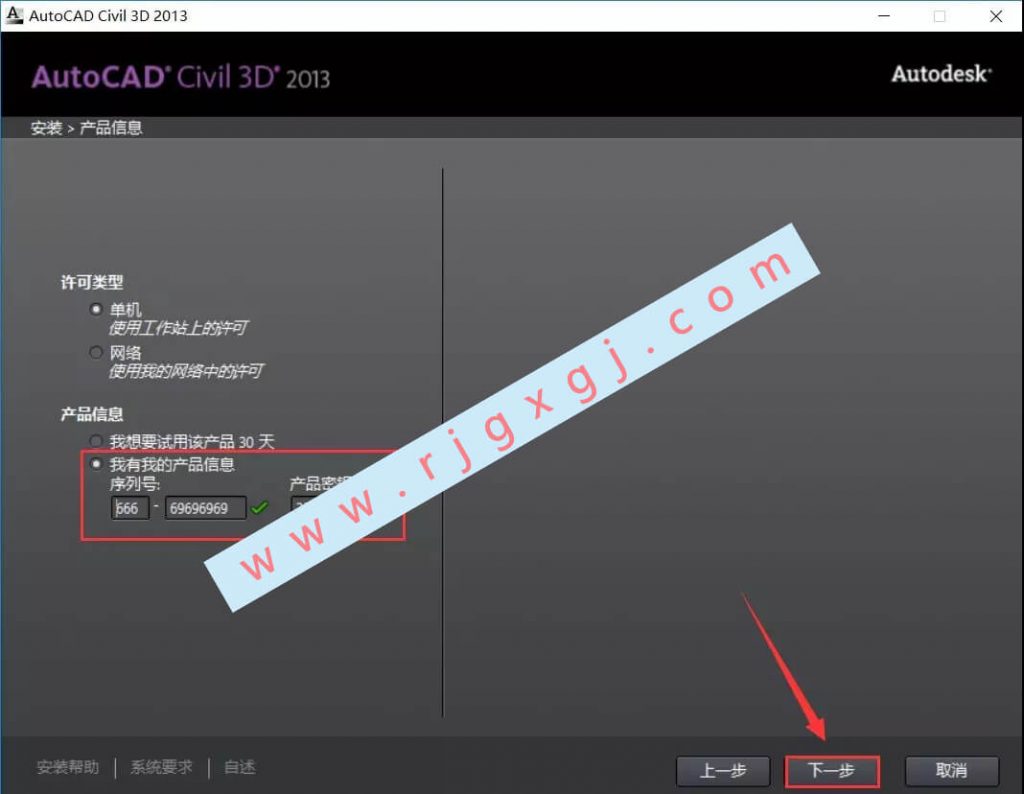Click the 产品信息 section heading
Screen dimensions: 1024x794
pyautogui.click(x=92, y=414)
